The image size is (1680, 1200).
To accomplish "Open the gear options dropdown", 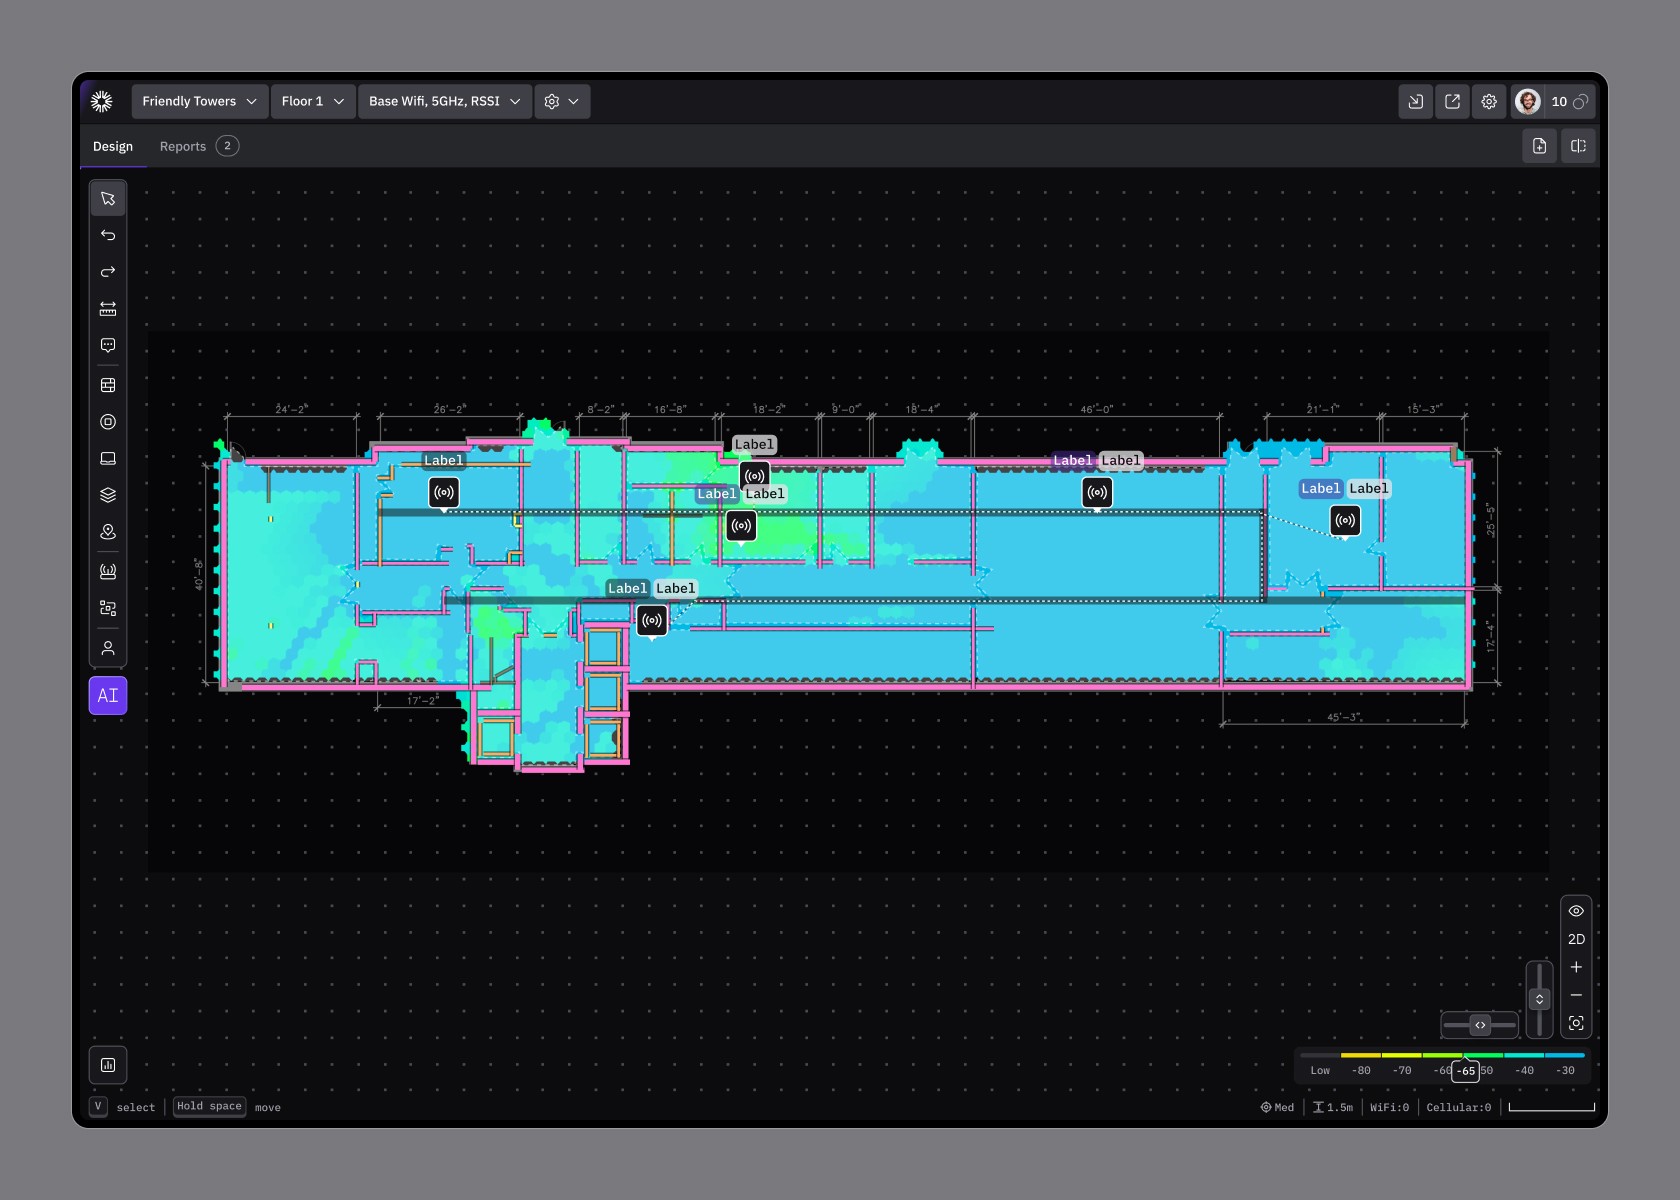I will 562,101.
